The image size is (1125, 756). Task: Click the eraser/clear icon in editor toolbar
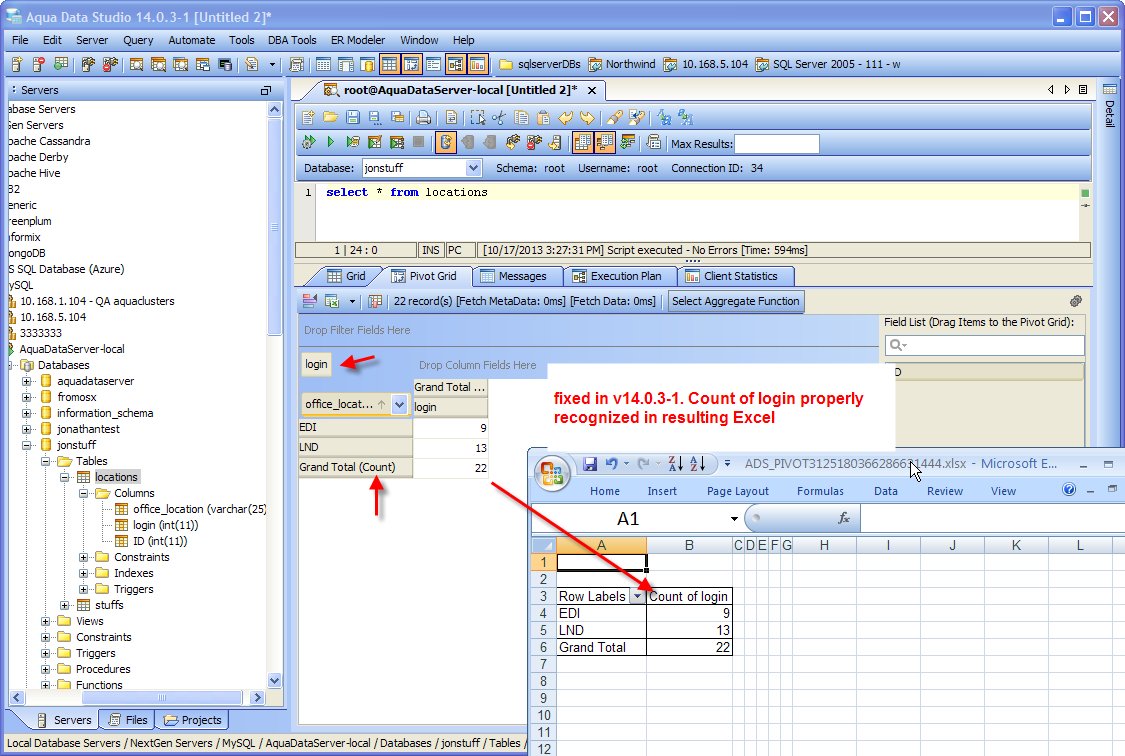[x=614, y=118]
